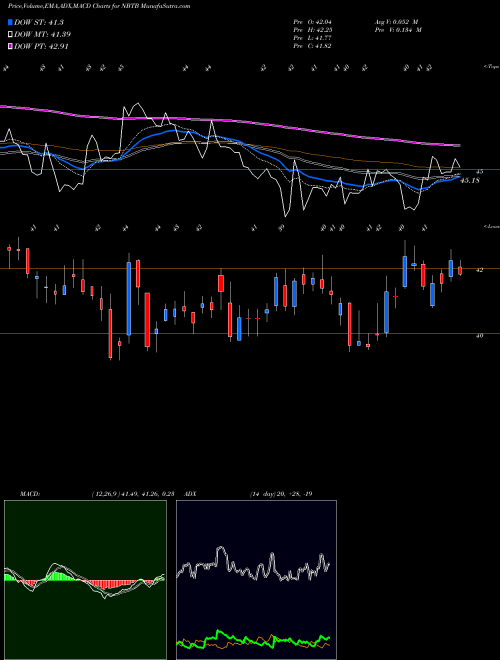Click the 'MACD:' panel heading
Screen dimensions: 500x660
click(x=30, y=494)
